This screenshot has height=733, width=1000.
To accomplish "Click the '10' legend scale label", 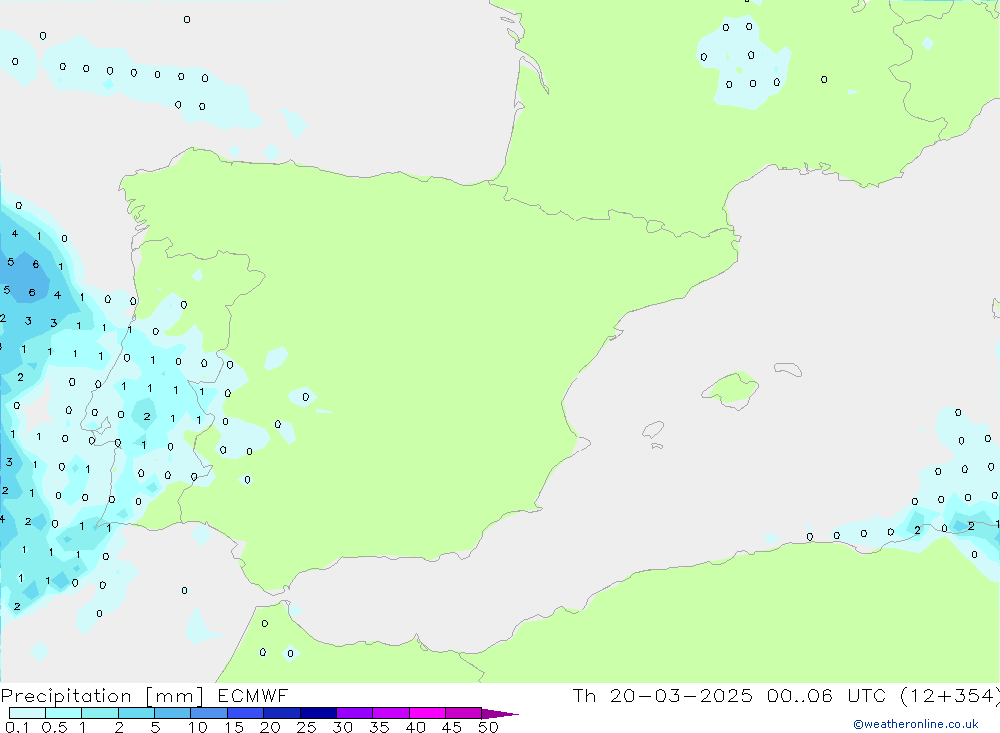I will pyautogui.click(x=198, y=727).
